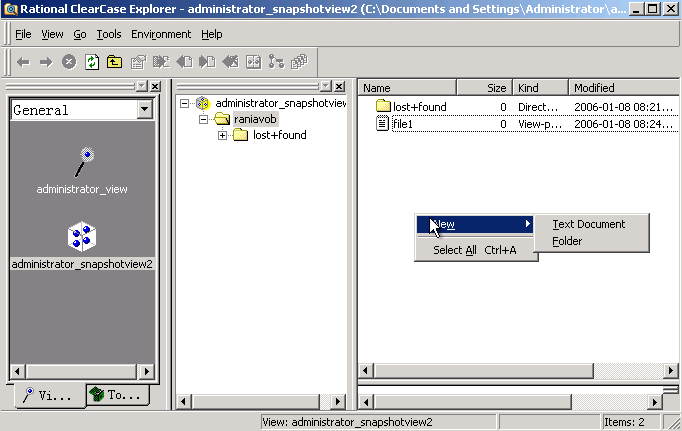Screen dimensions: 682x431
Task: Select the administrator_view magnifier icon
Action: point(84,162)
